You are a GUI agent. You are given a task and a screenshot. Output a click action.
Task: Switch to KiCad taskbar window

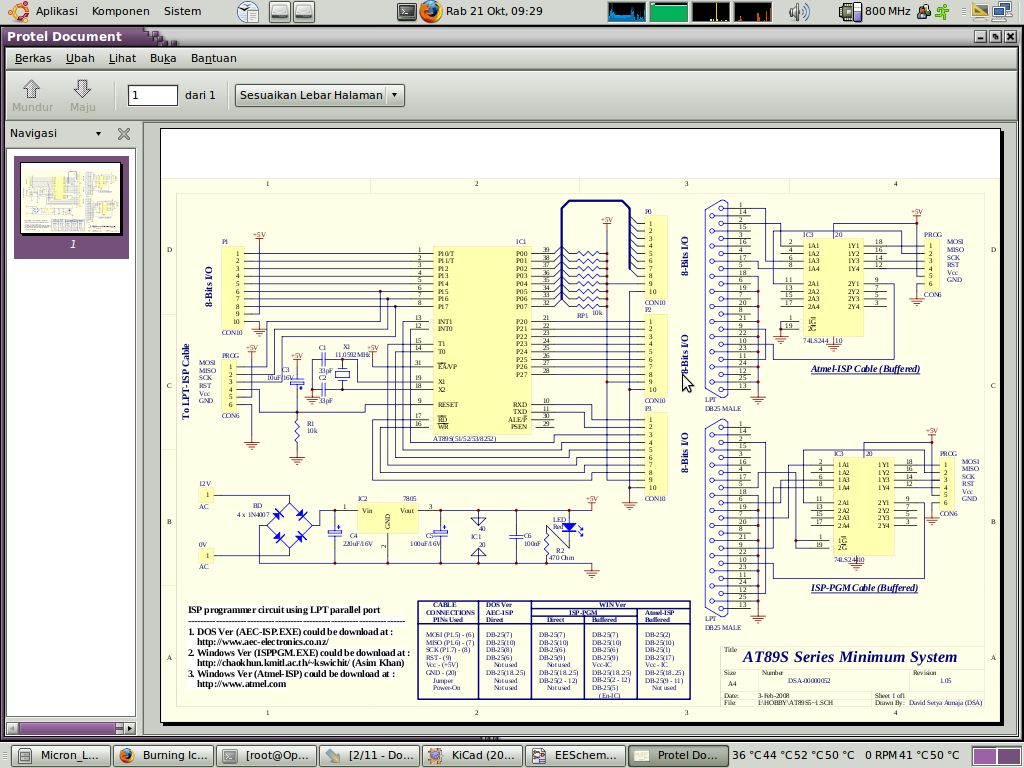coord(472,756)
